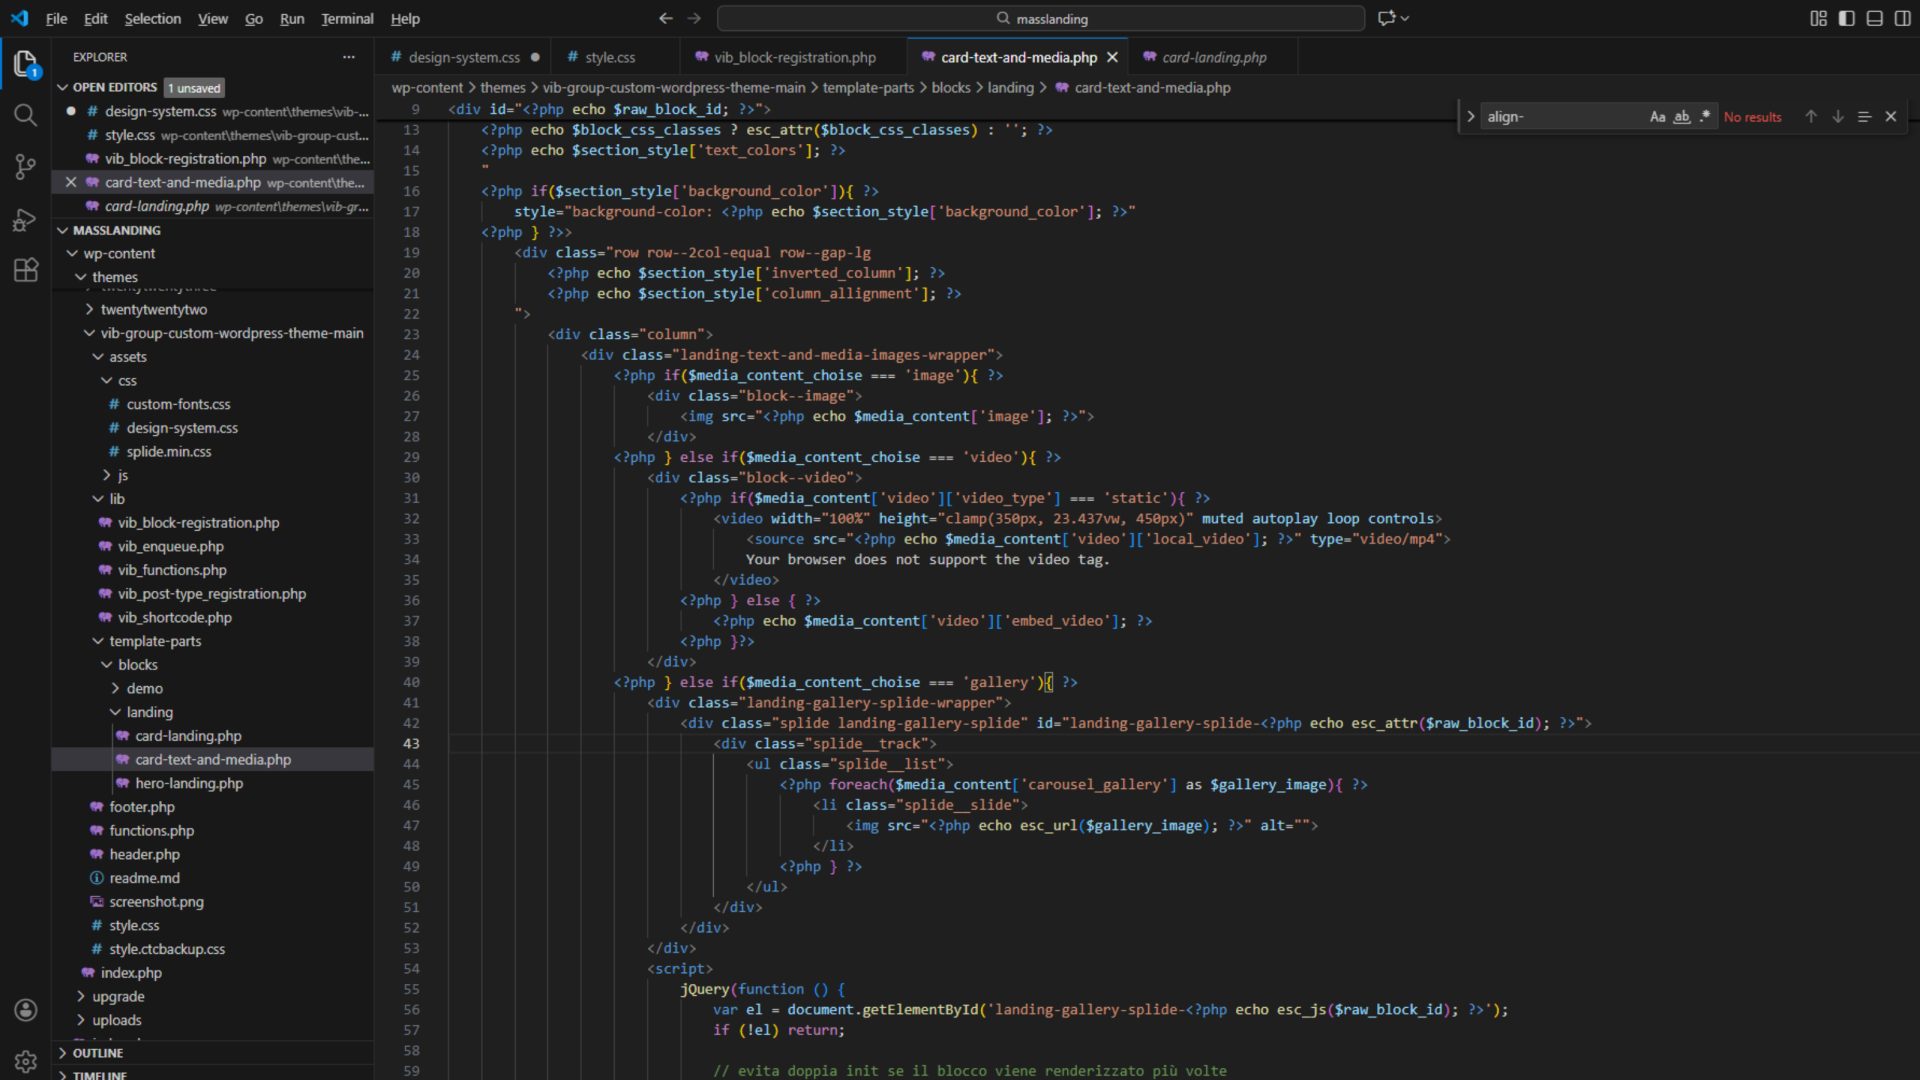Screen dimensions: 1920x1080
Task: Open the Extensions view icon
Action: point(26,270)
